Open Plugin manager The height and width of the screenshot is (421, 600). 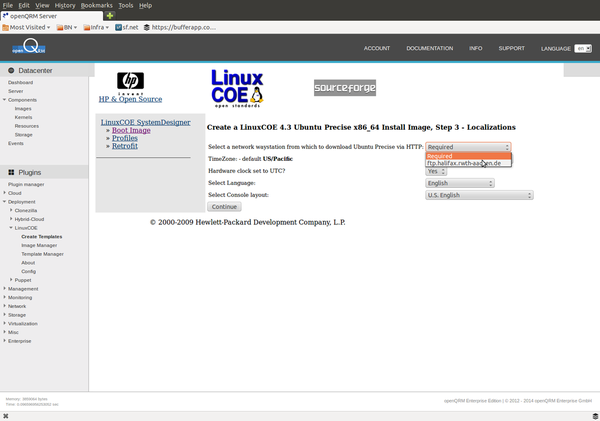tap(26, 184)
